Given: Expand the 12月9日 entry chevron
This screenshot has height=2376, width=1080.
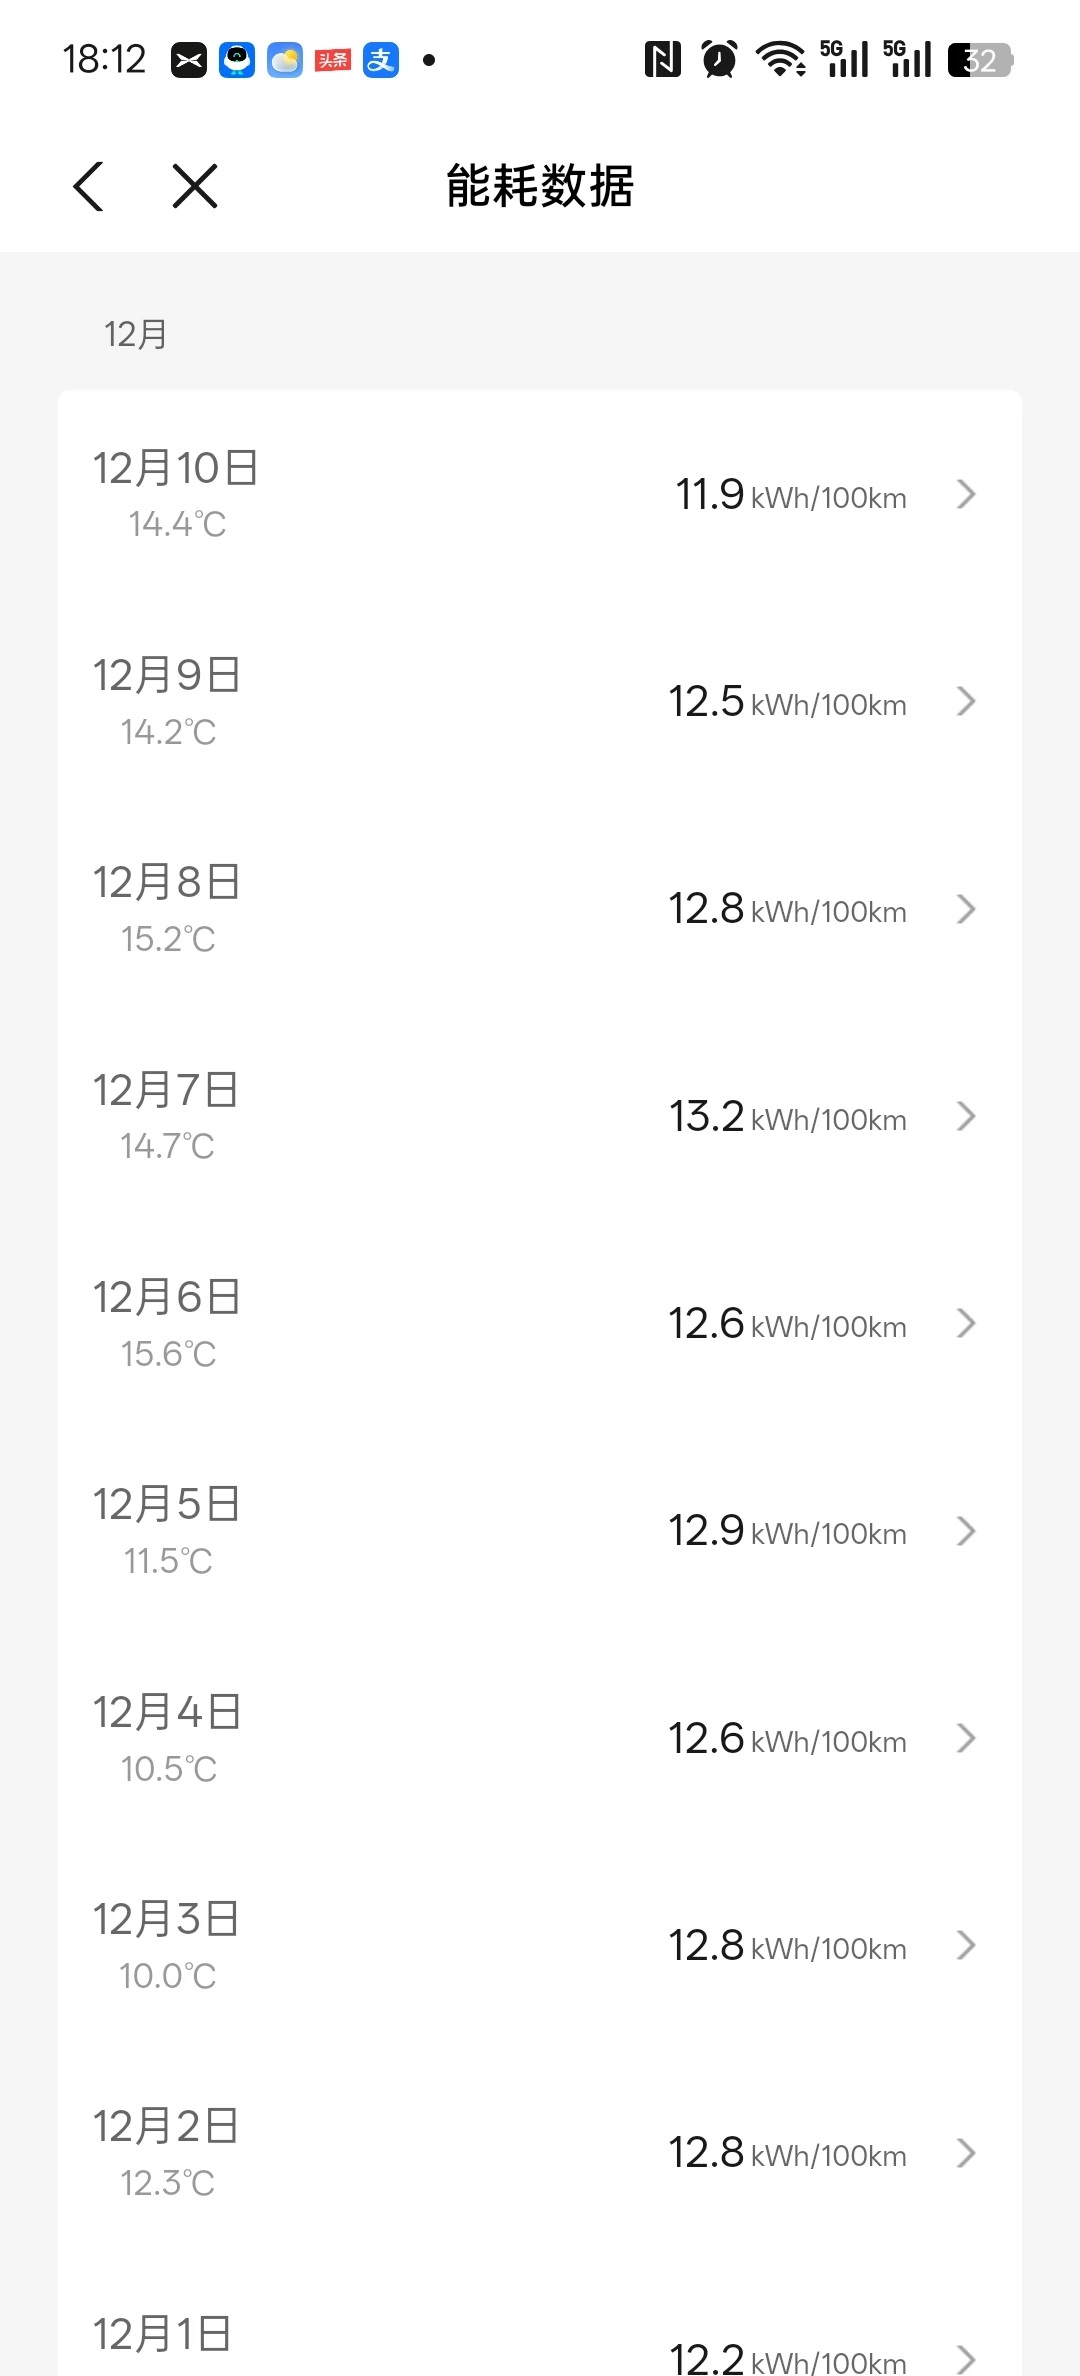Looking at the screenshot, I should click(x=965, y=702).
